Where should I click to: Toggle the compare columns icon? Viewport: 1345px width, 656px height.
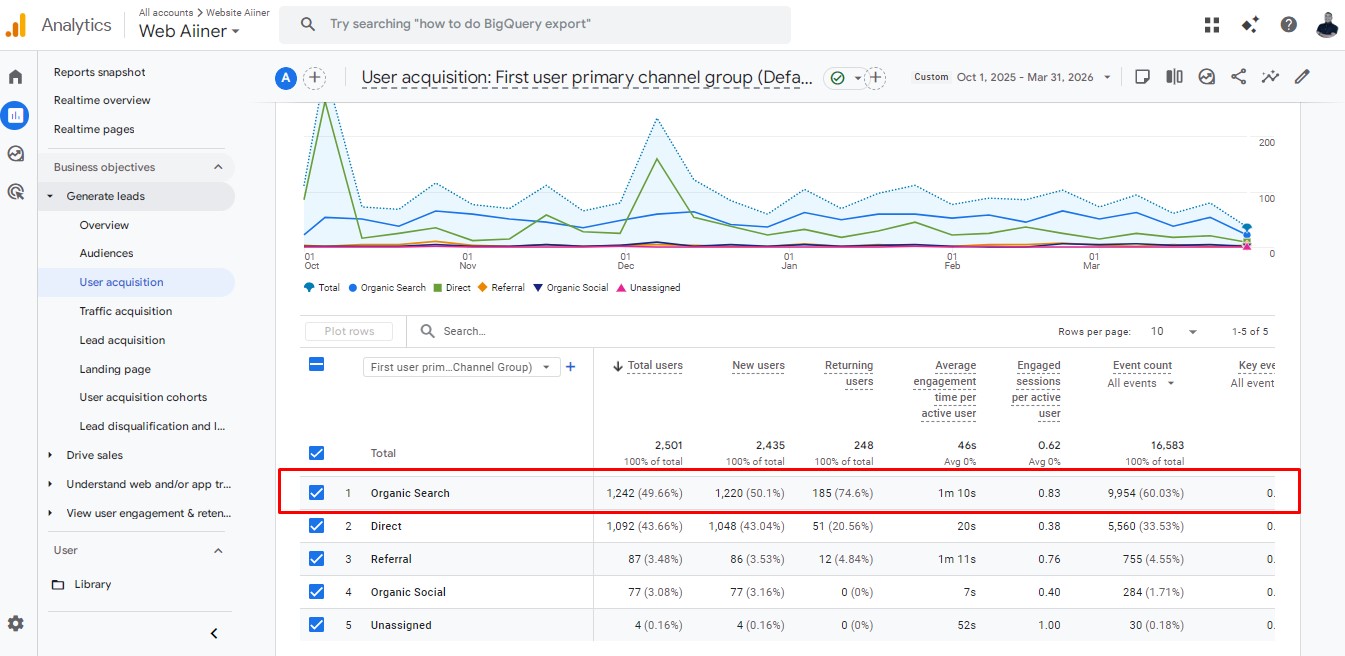(1175, 77)
